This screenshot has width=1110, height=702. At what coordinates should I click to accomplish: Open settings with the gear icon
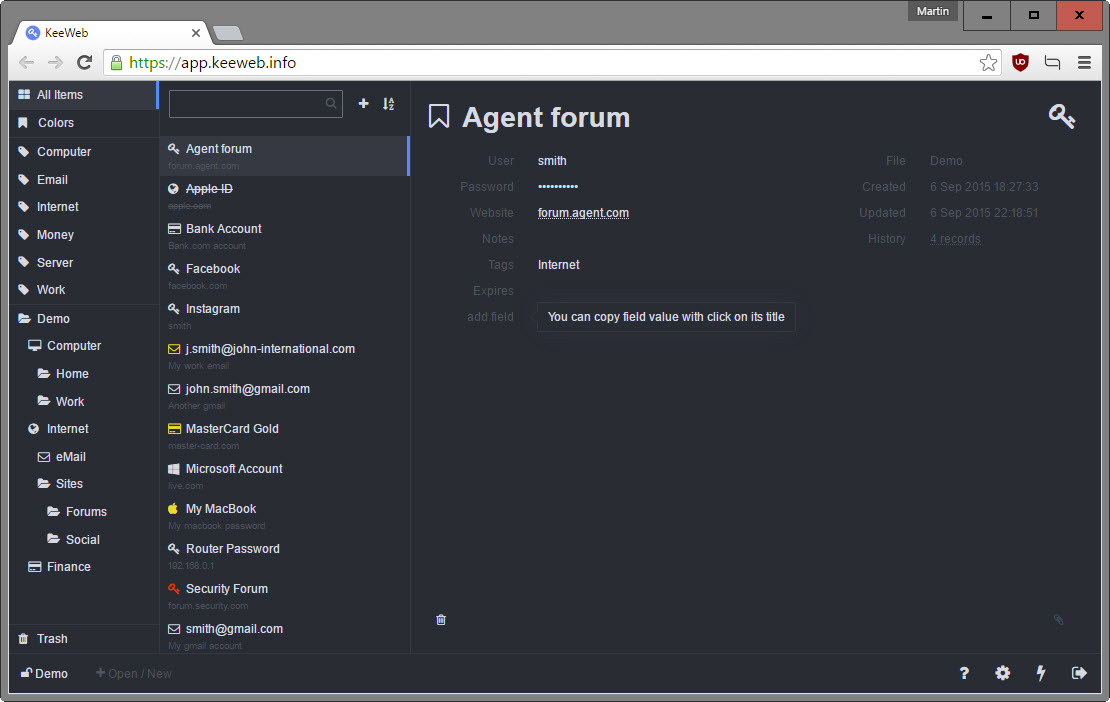click(x=1002, y=673)
